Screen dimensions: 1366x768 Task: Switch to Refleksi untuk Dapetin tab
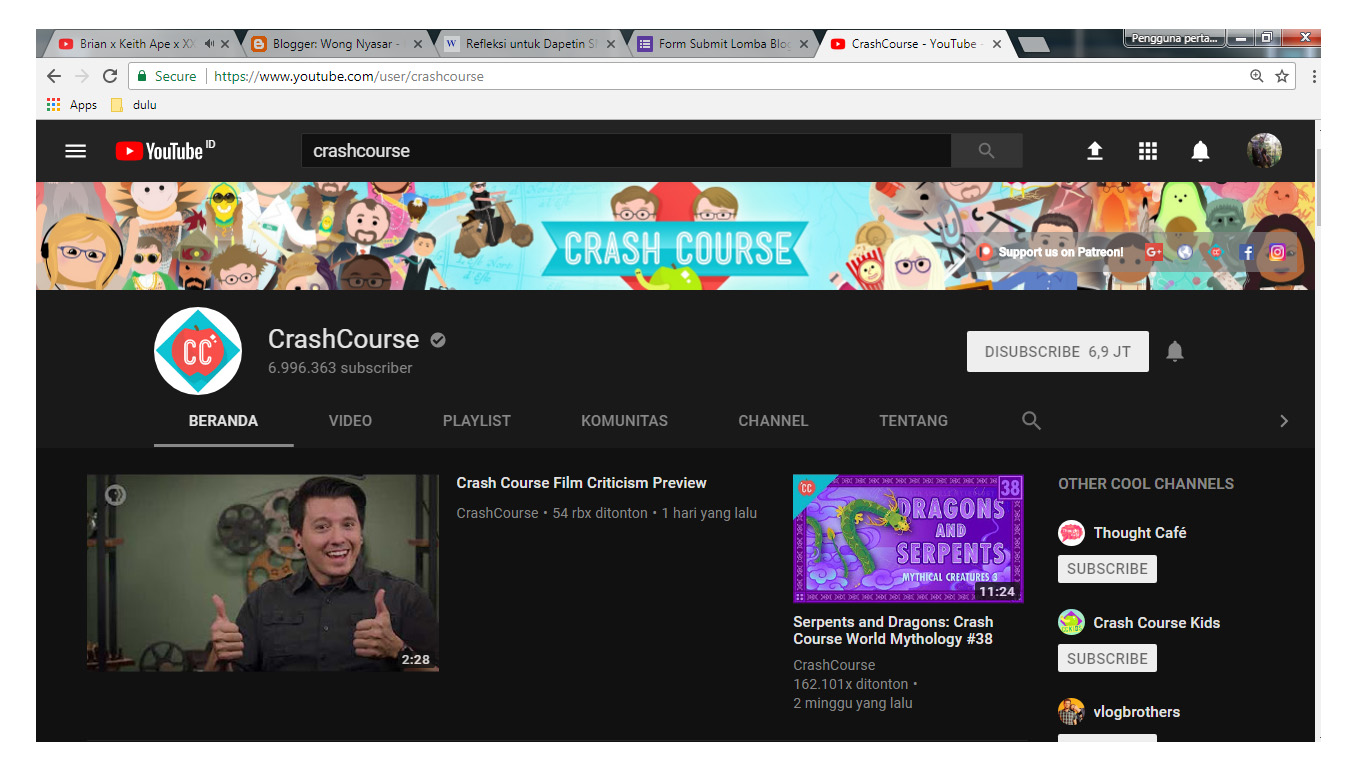pos(528,44)
